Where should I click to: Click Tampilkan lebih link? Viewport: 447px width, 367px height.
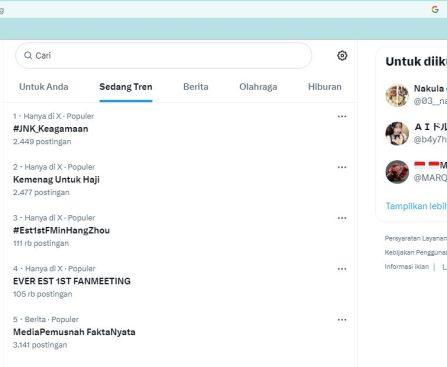[x=416, y=206]
